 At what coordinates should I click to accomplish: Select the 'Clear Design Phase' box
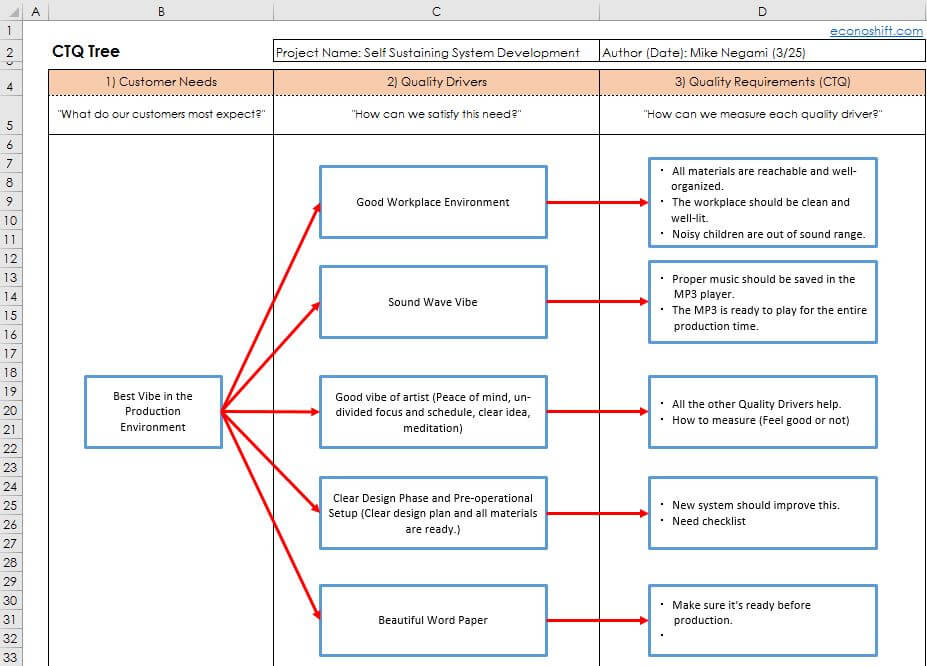pyautogui.click(x=433, y=513)
